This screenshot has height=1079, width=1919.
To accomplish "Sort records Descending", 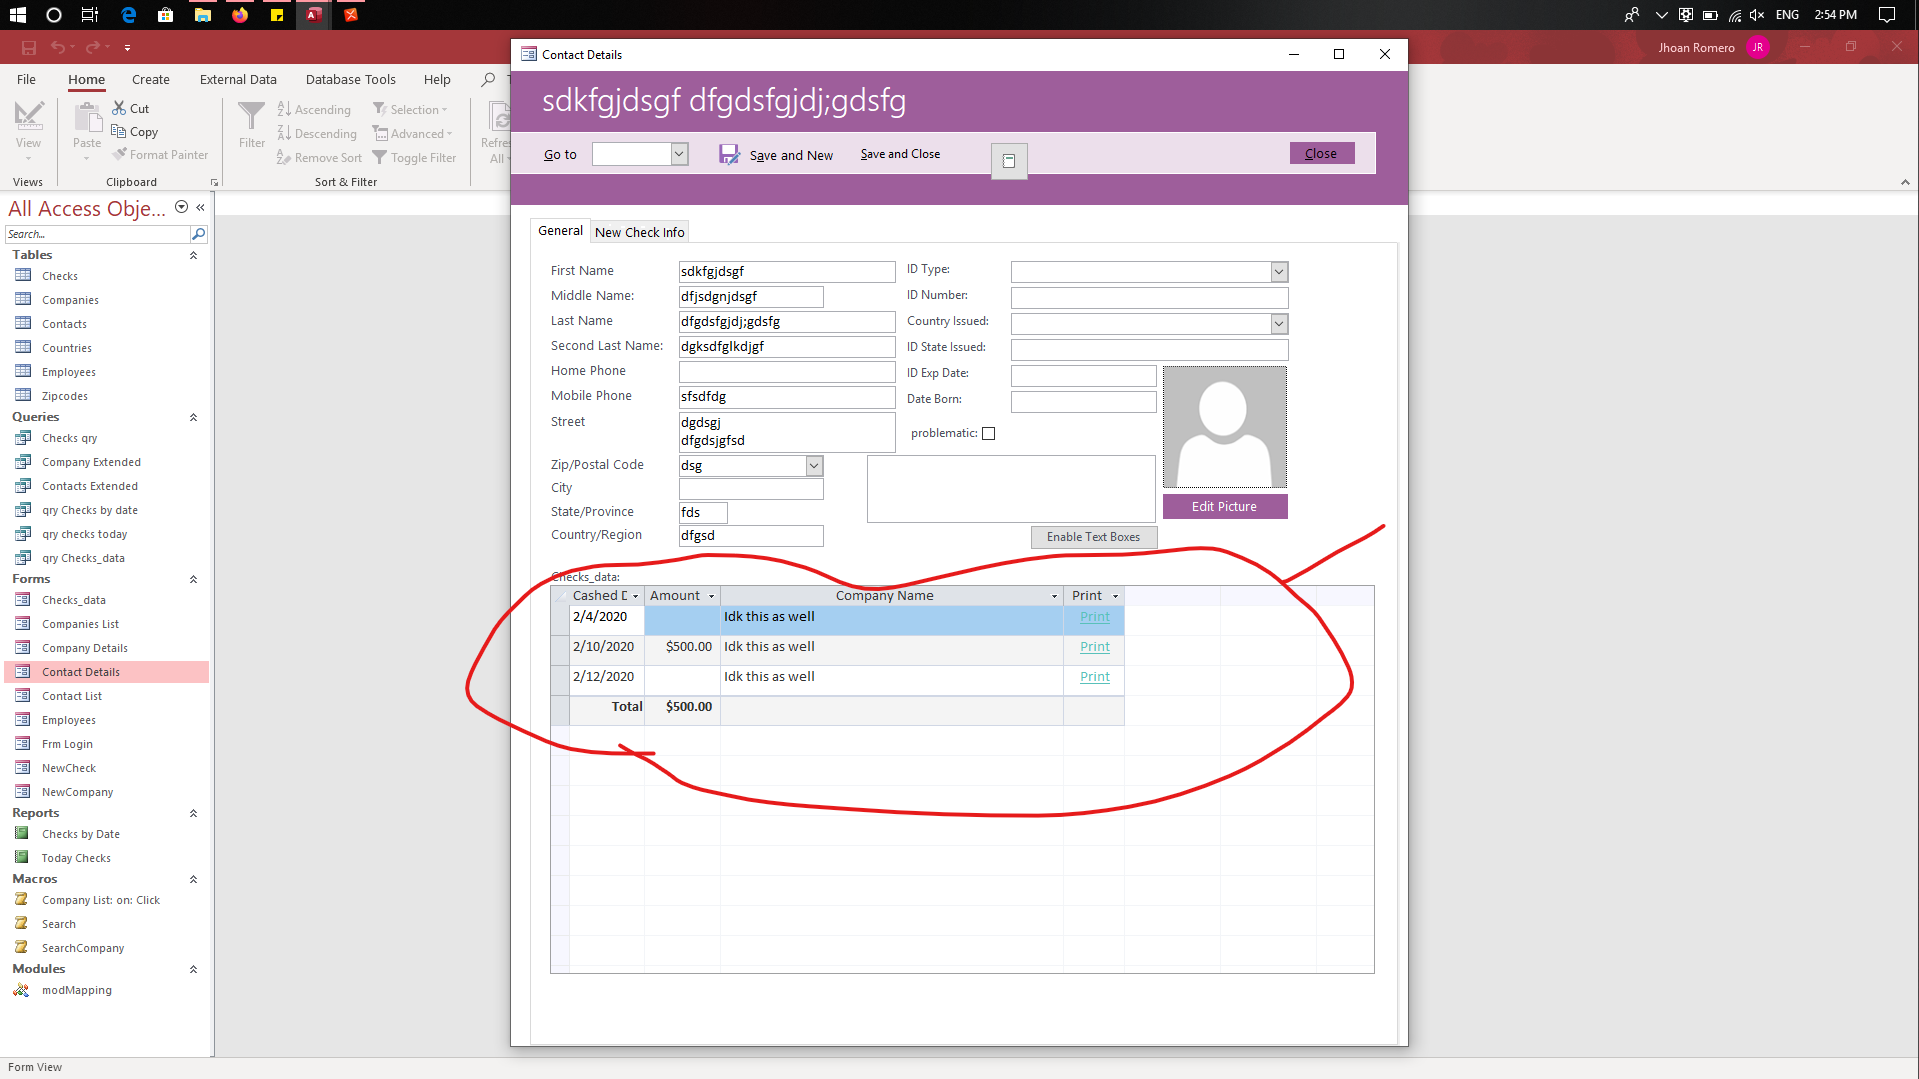I will pos(317,133).
